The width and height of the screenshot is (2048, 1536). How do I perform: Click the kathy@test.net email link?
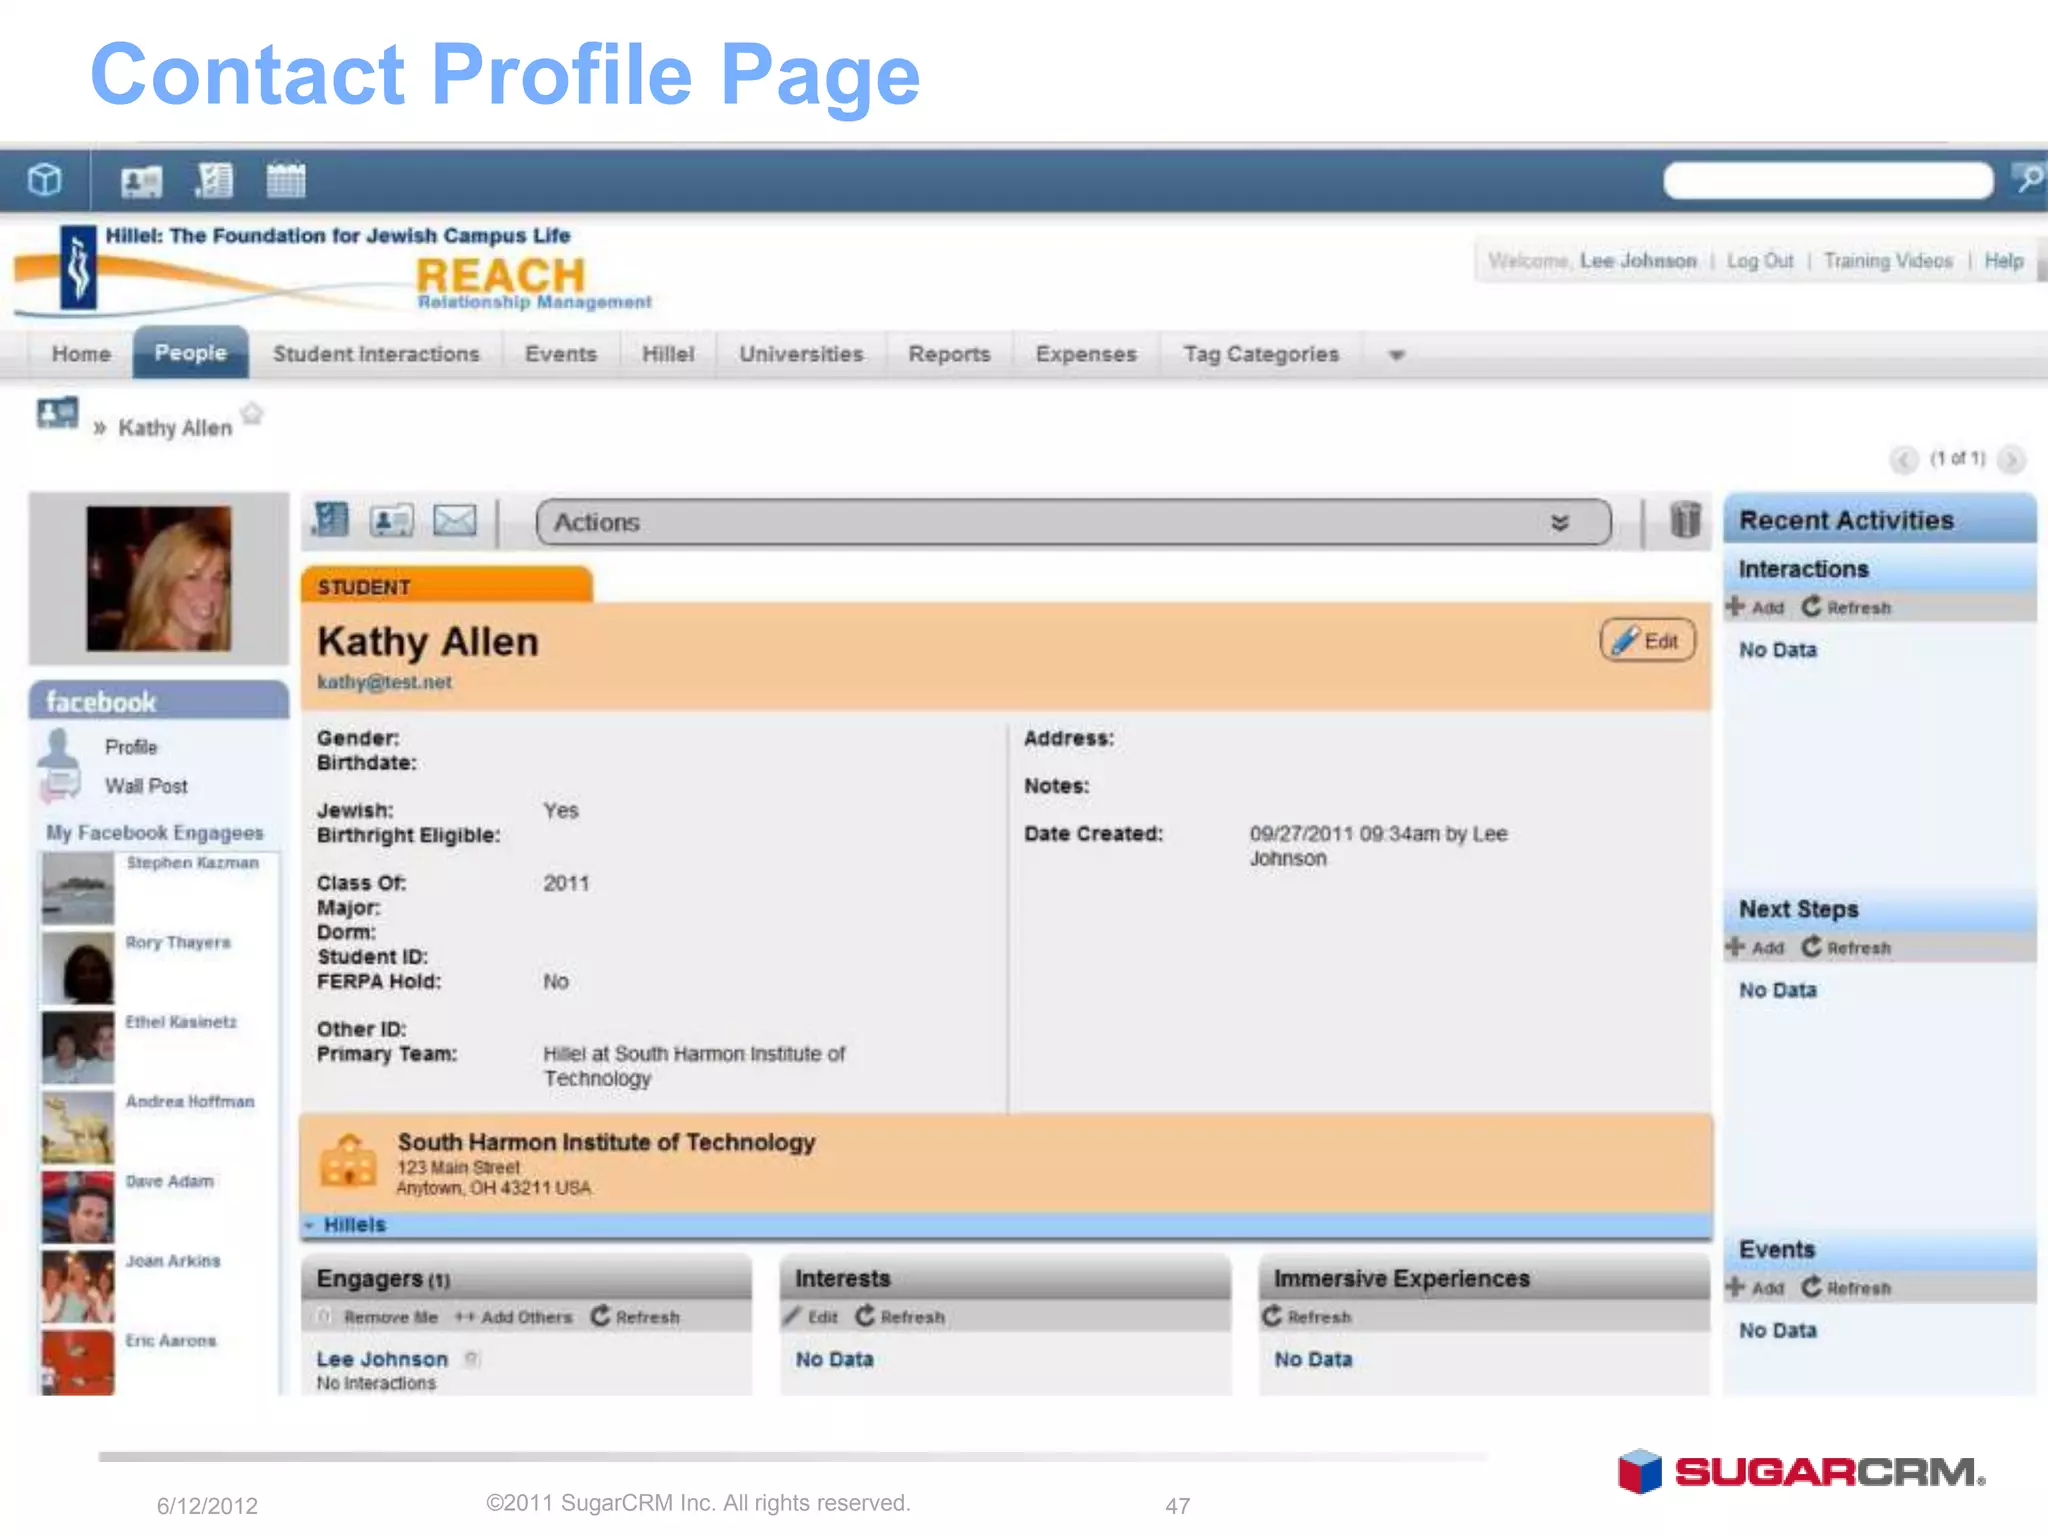(384, 682)
